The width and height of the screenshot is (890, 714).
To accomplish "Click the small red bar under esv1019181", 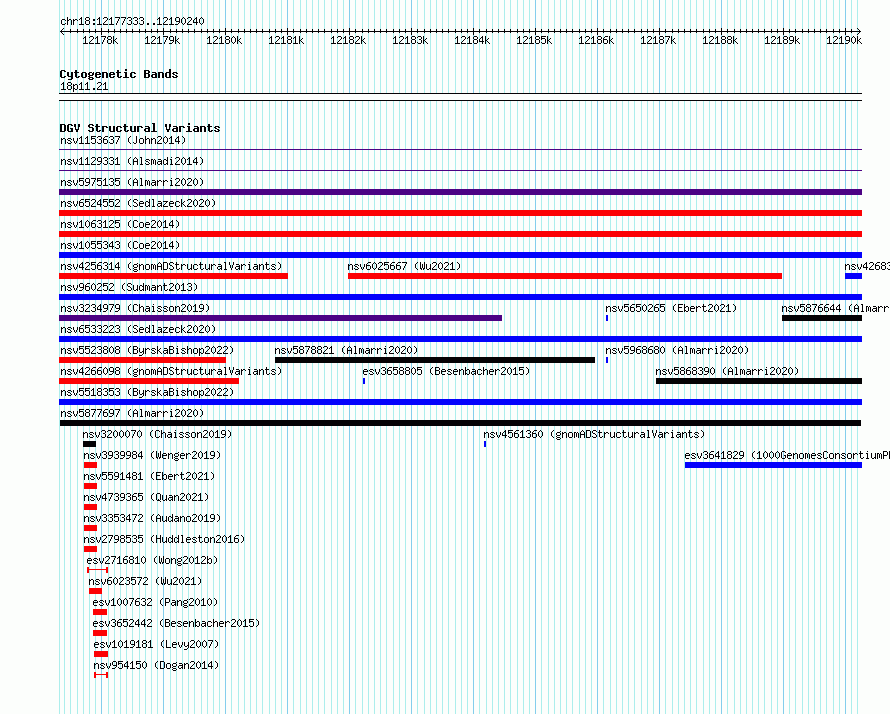I will coord(101,654).
